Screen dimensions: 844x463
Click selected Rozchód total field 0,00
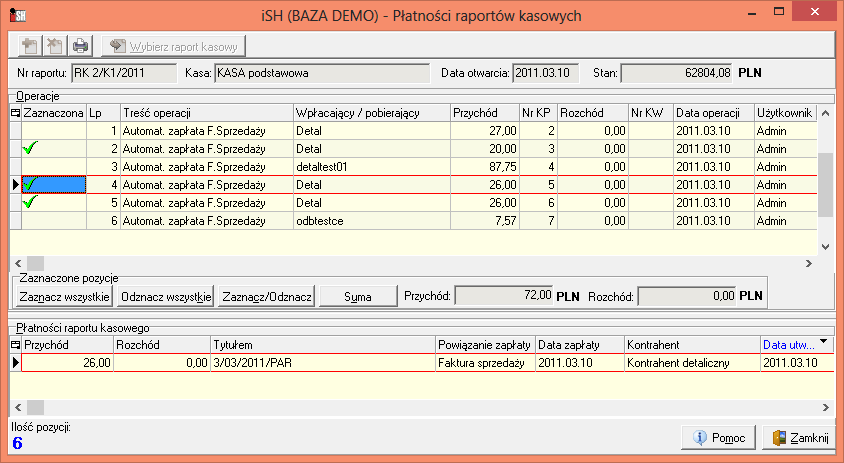click(x=687, y=296)
